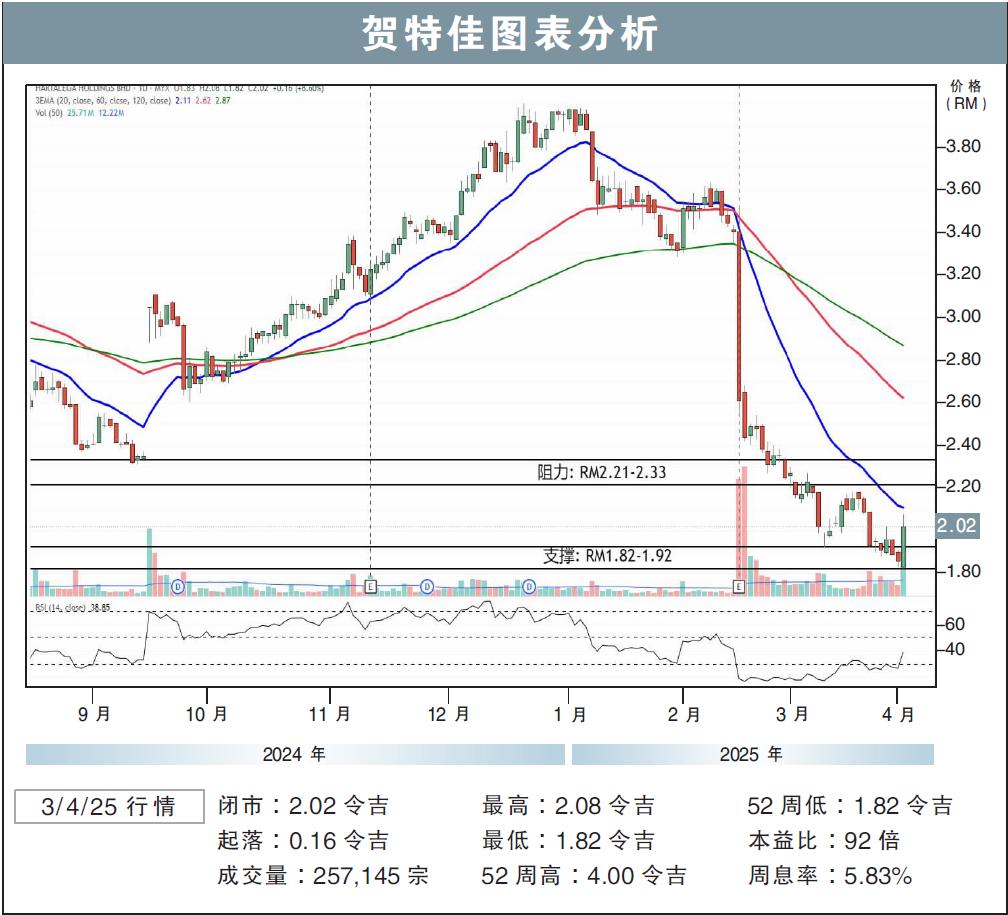Image resolution: width=1008 pixels, height=915 pixels.
Task: Select the P/E ratio 本益比: 92倍
Action: (824, 840)
